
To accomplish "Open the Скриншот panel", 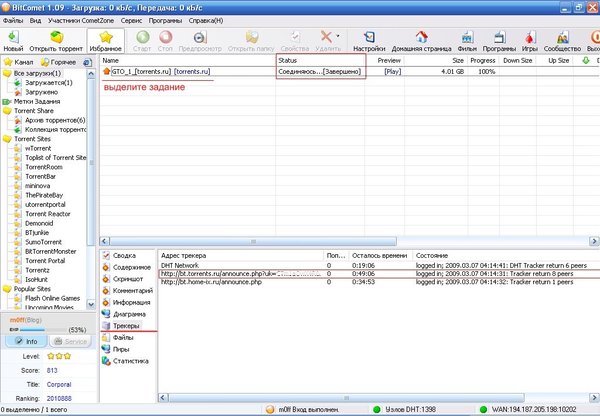I will pyautogui.click(x=128, y=279).
